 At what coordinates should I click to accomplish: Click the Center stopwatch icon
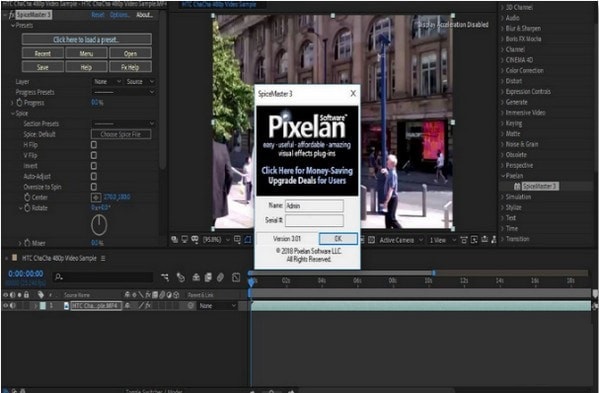pyautogui.click(x=27, y=197)
